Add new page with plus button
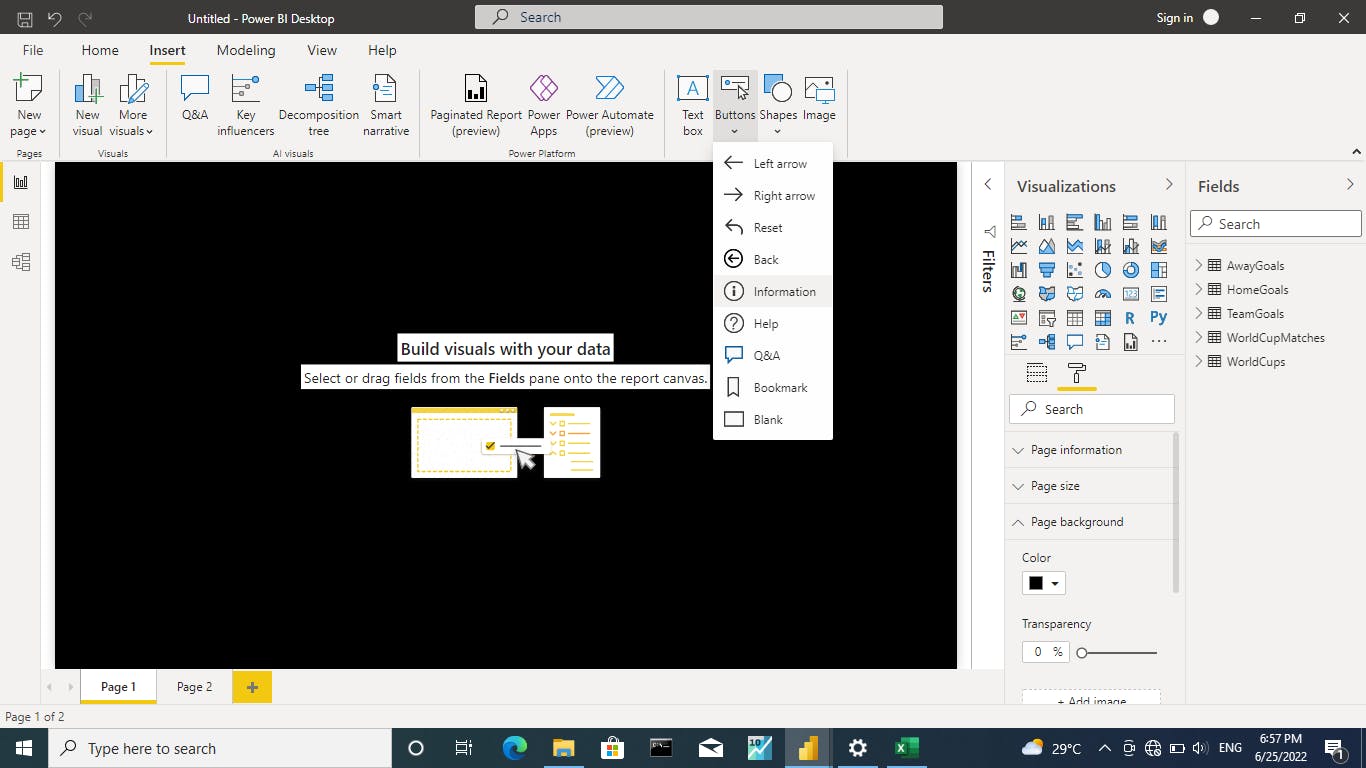The width and height of the screenshot is (1366, 768). point(252,687)
